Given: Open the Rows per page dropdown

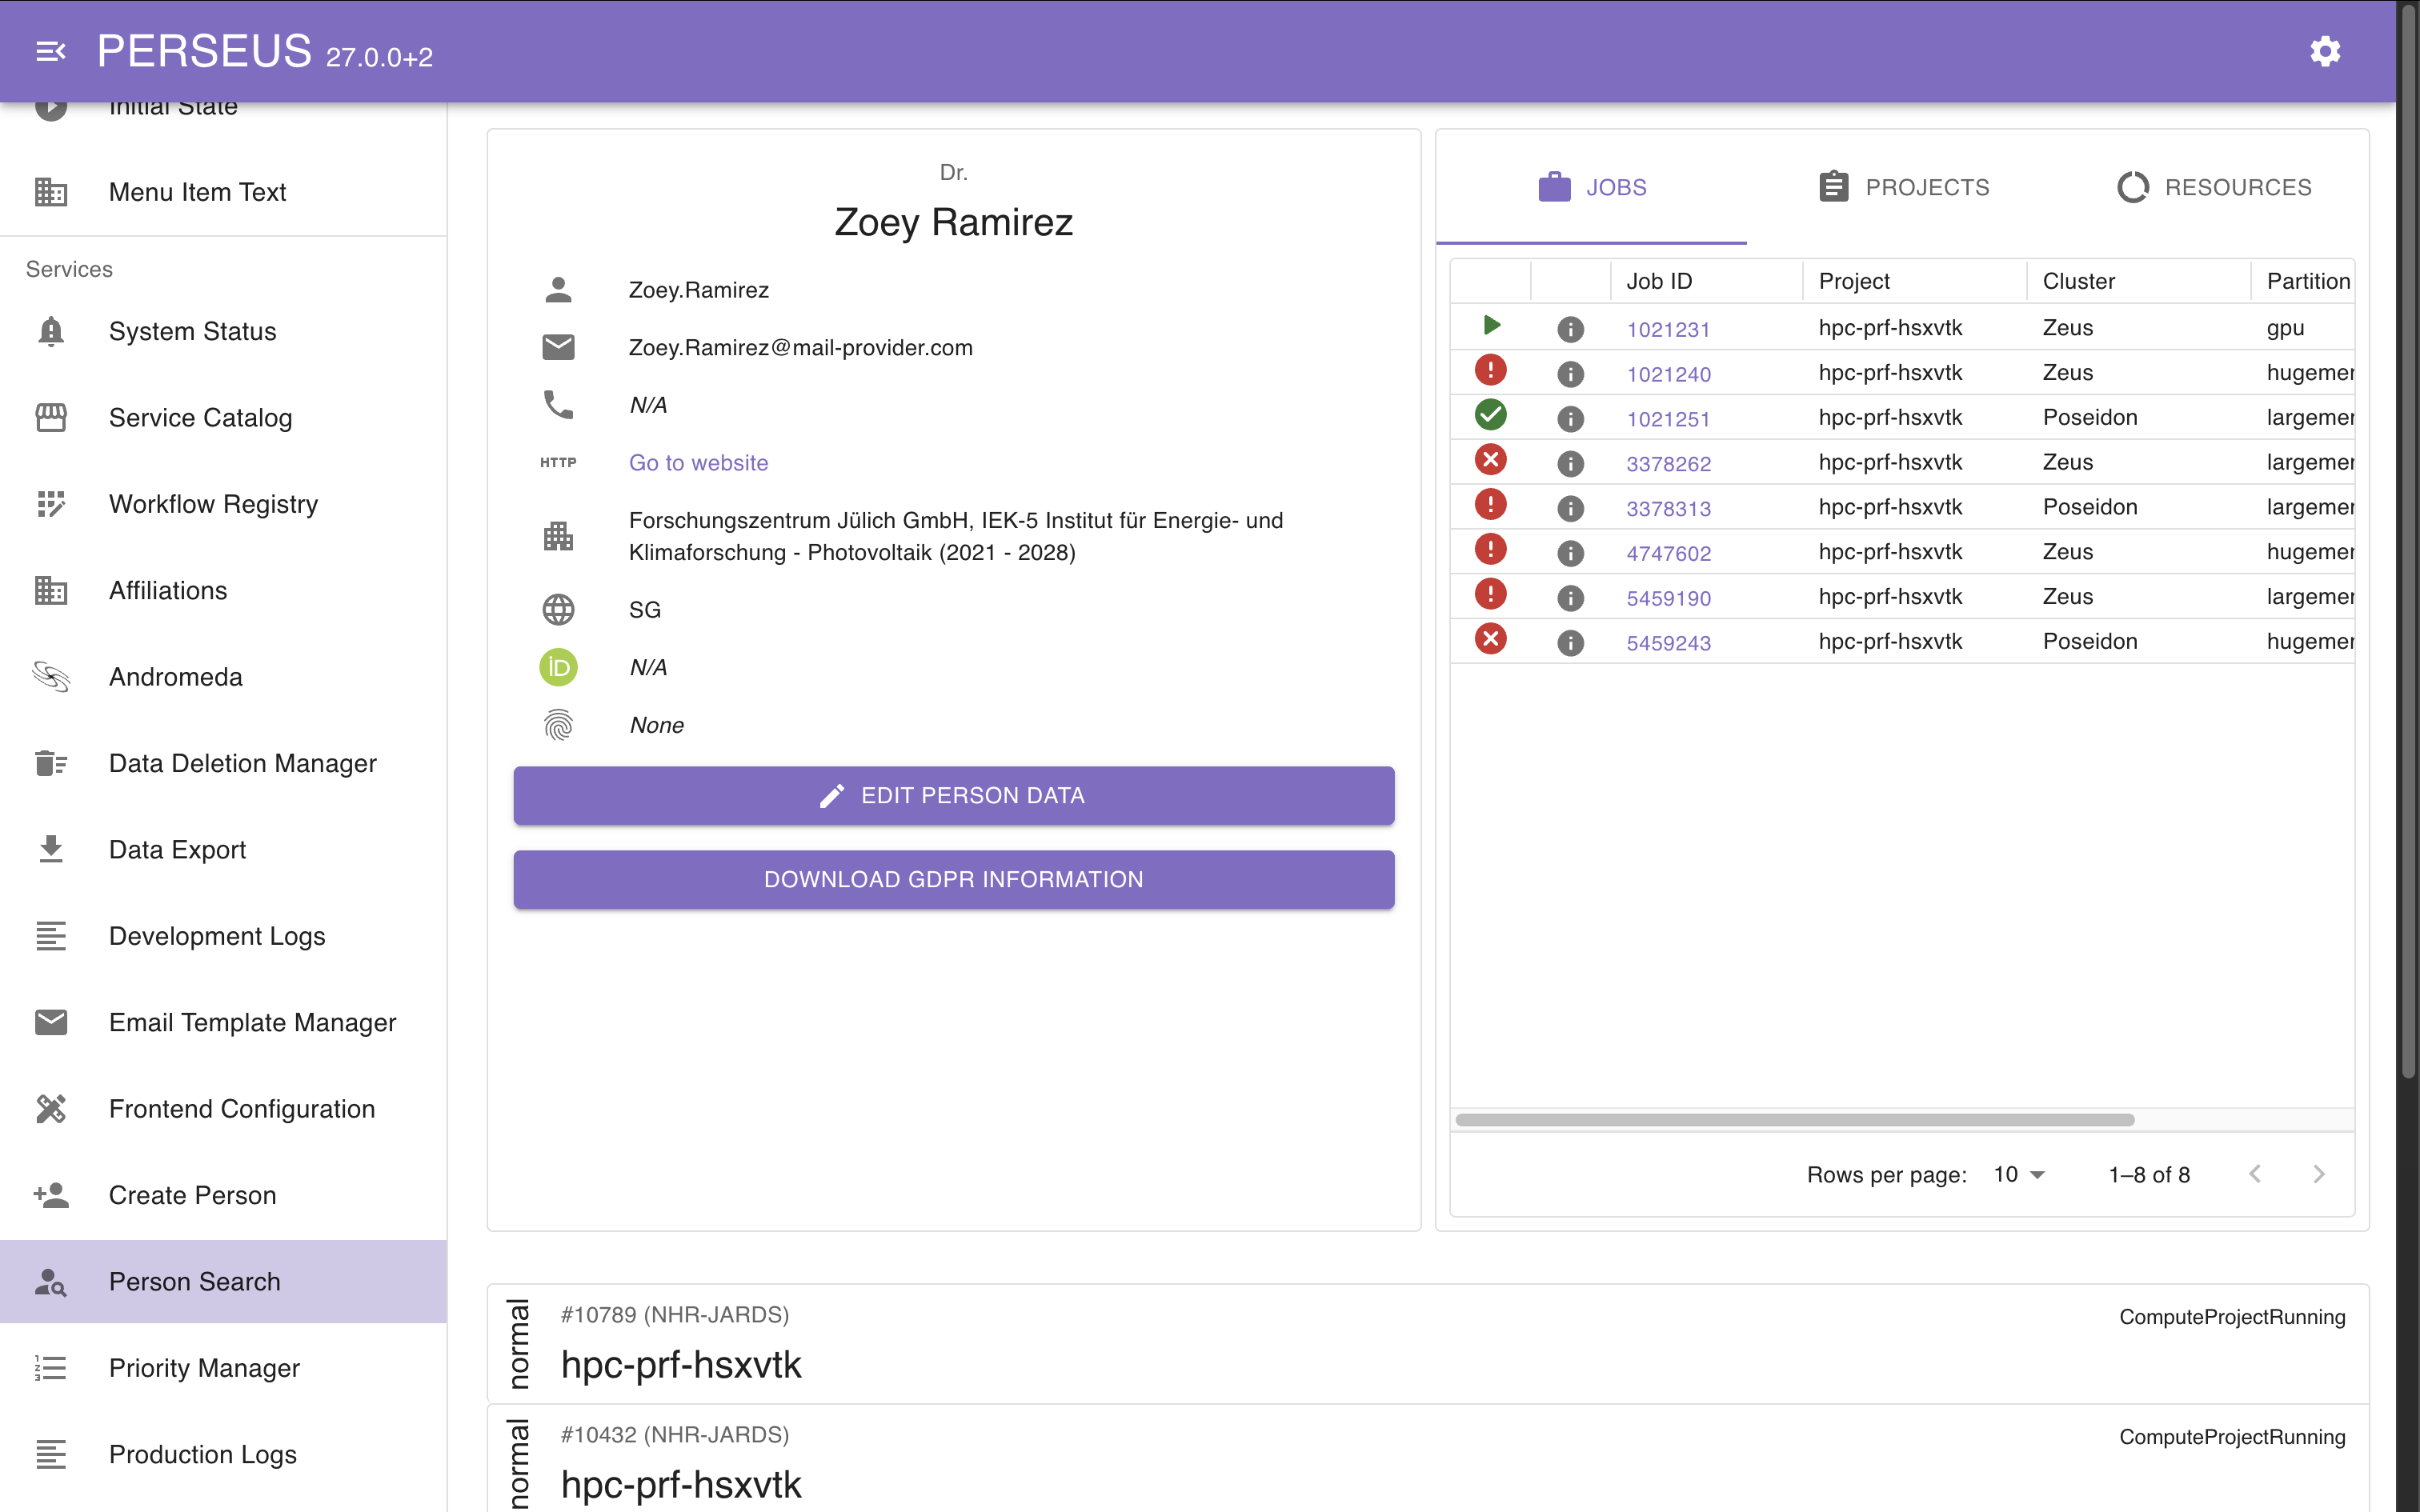Looking at the screenshot, I should (2019, 1174).
